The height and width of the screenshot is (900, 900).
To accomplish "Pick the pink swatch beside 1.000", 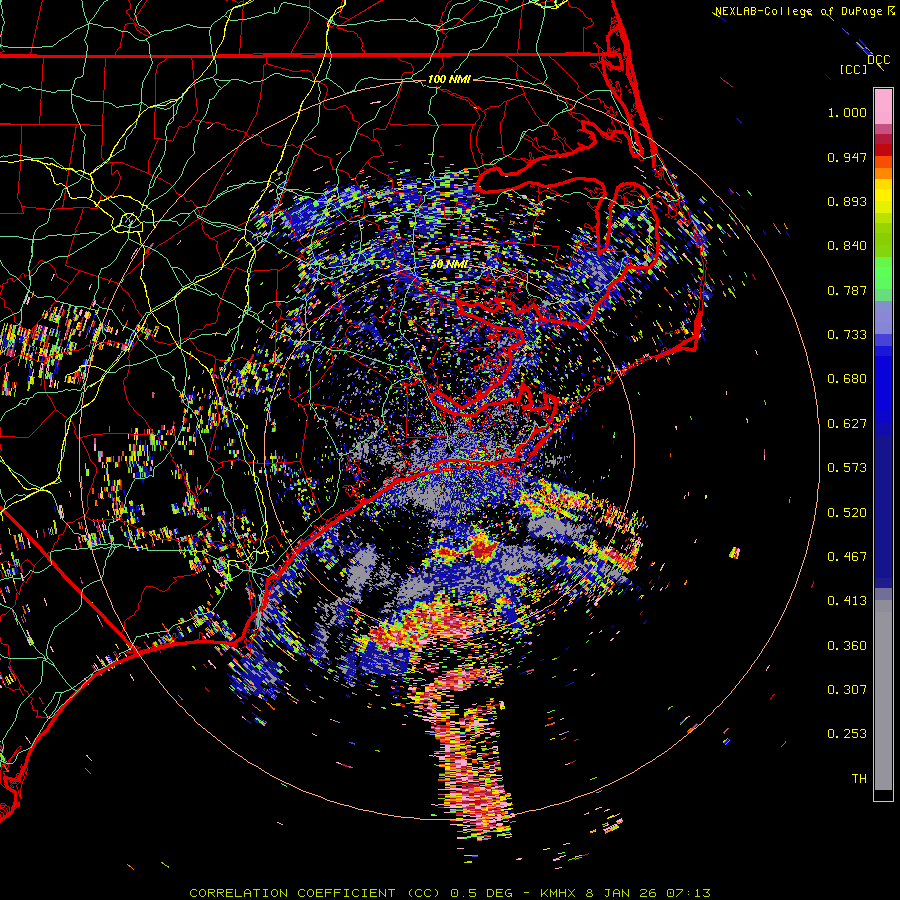I will 883,107.
